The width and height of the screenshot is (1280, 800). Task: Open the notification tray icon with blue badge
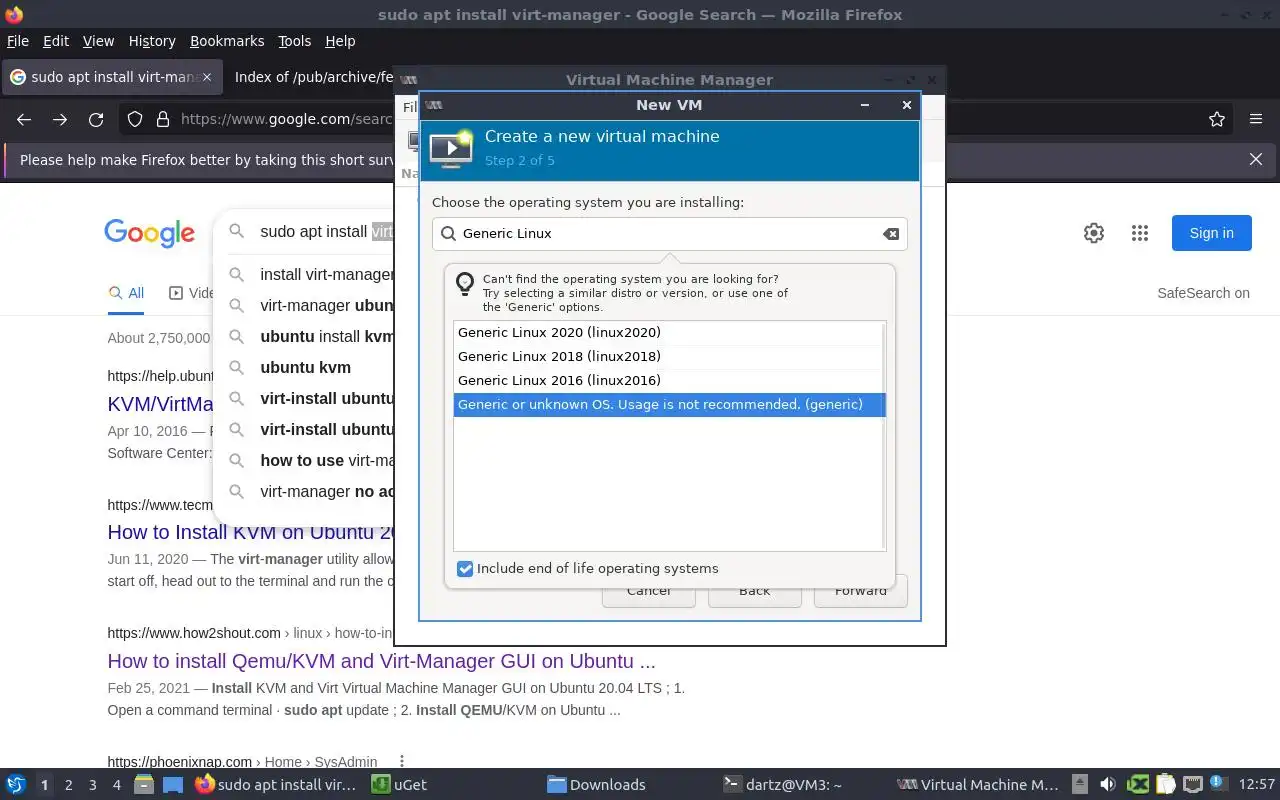(1217, 784)
